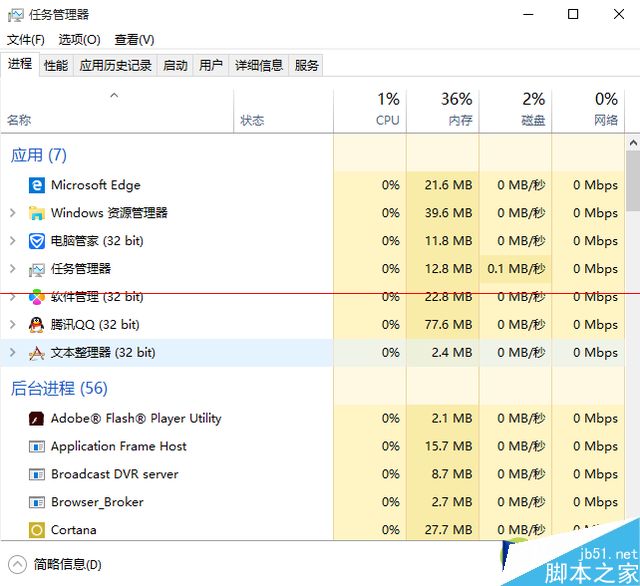Click the Adobe Flash Player Utility icon
This screenshot has height=586, width=640.
coord(37,419)
